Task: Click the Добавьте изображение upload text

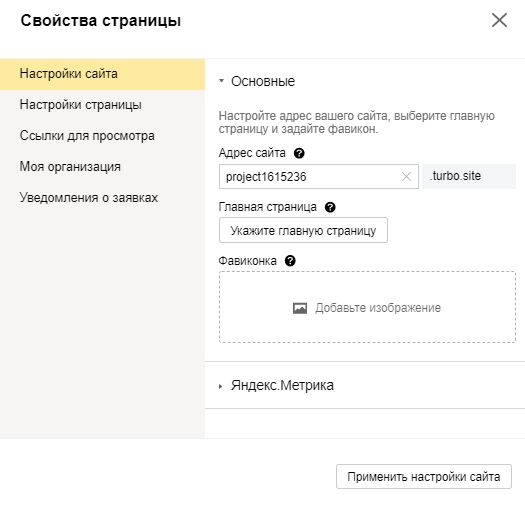Action: point(378,308)
